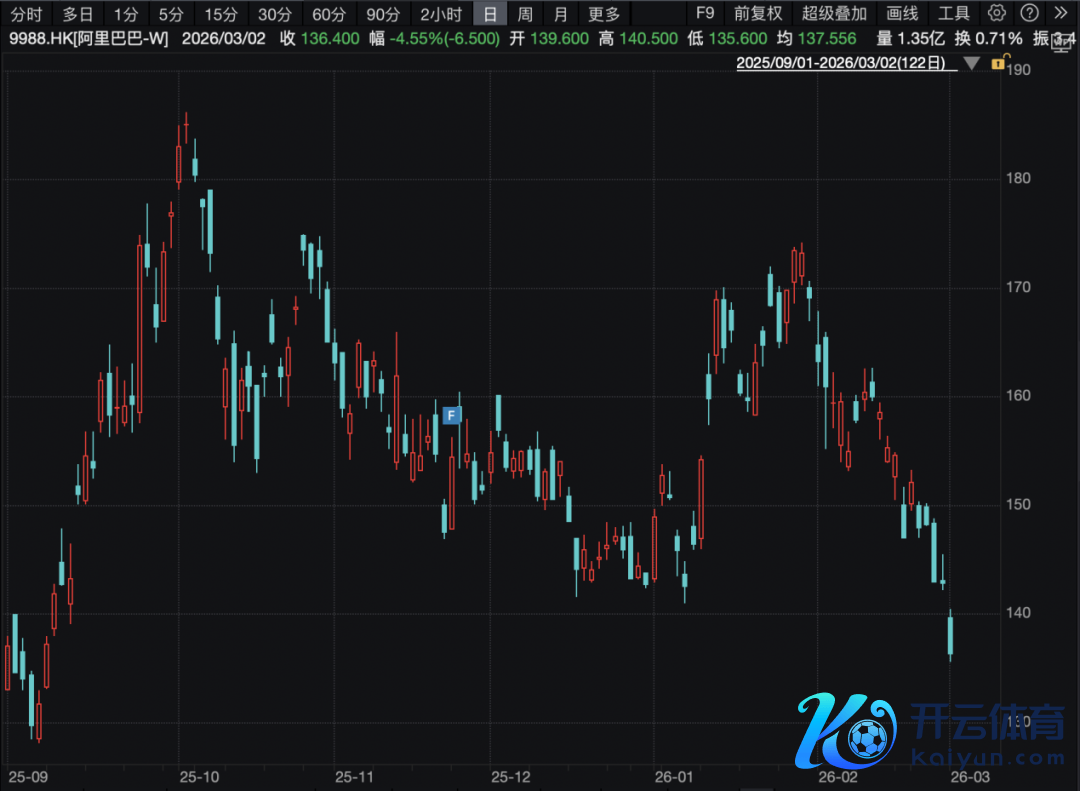Open the 更多 periods menu

604,14
